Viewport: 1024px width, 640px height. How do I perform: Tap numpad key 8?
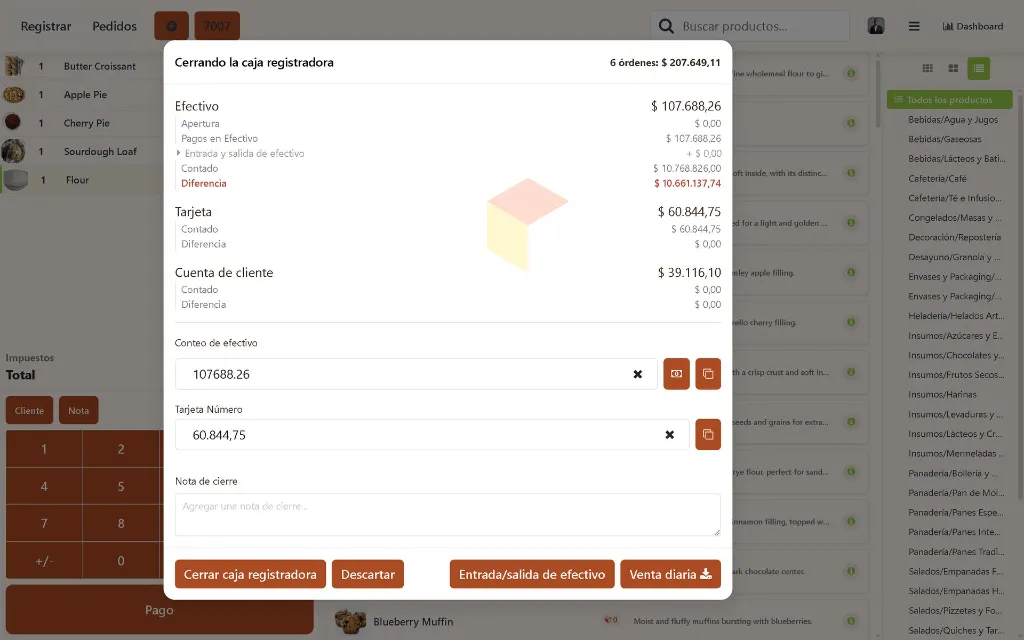[x=121, y=523]
